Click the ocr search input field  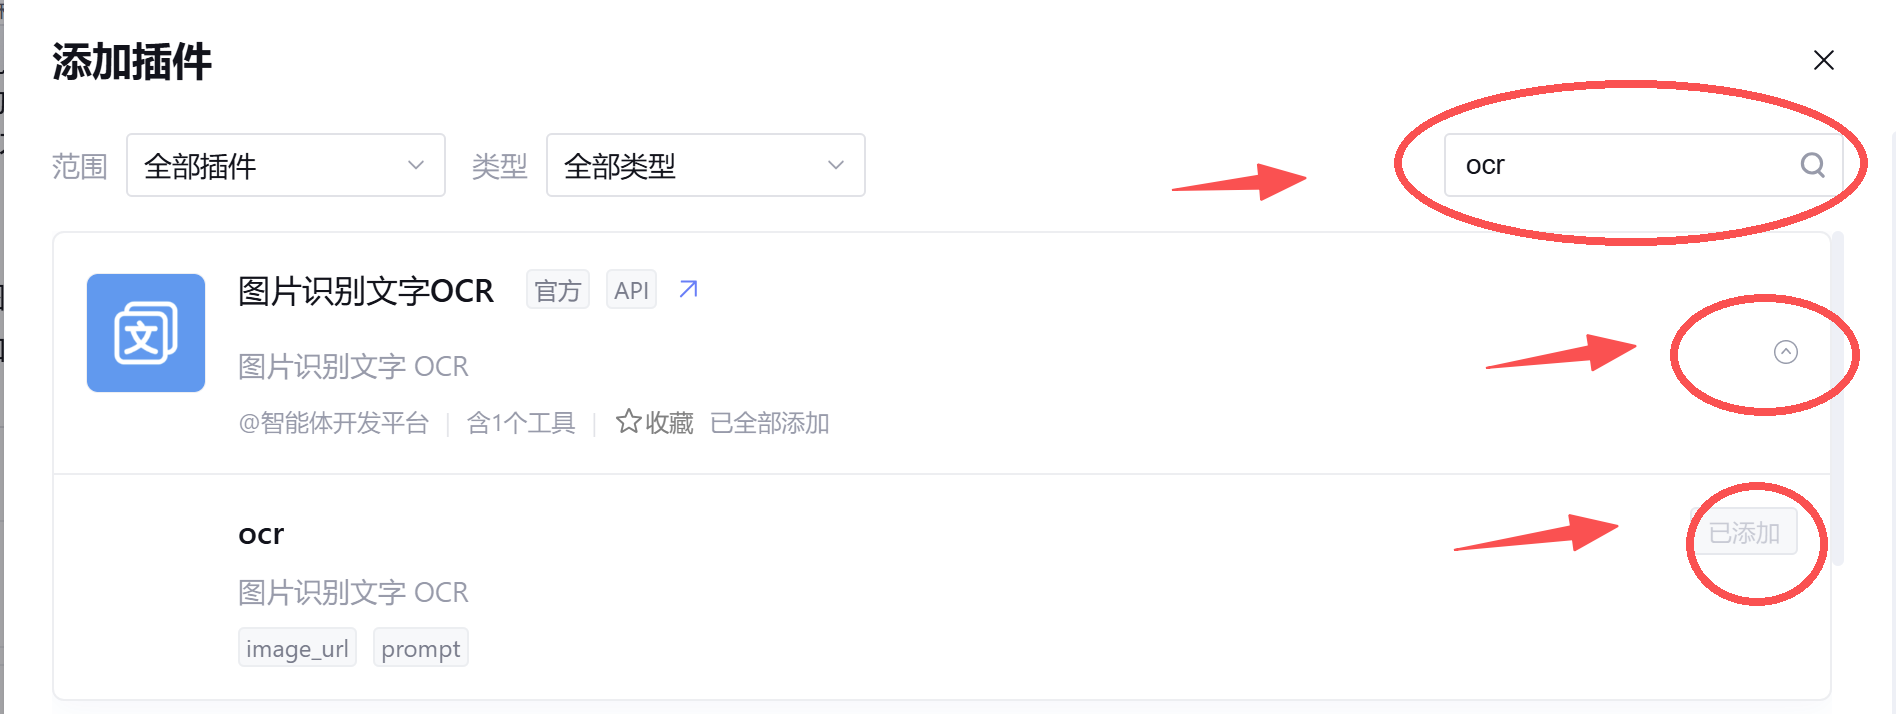pyautogui.click(x=1642, y=165)
